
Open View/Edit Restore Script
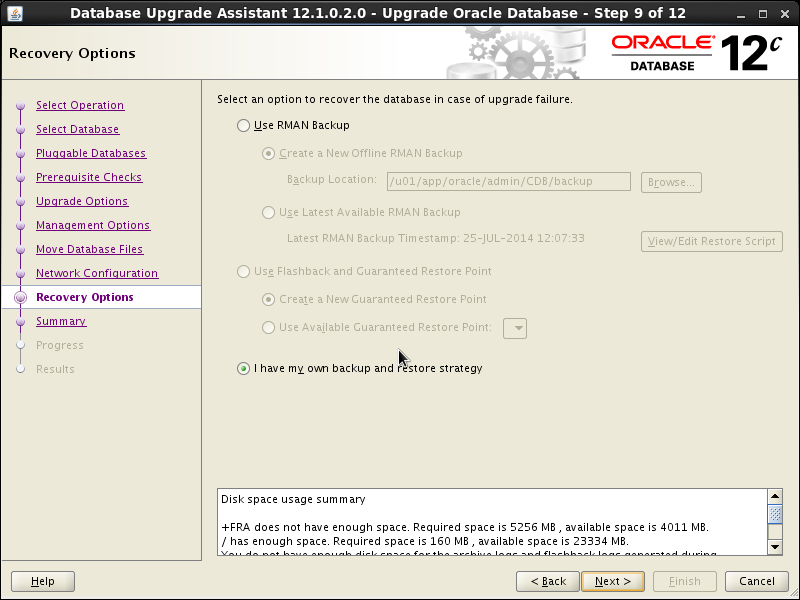pos(712,241)
